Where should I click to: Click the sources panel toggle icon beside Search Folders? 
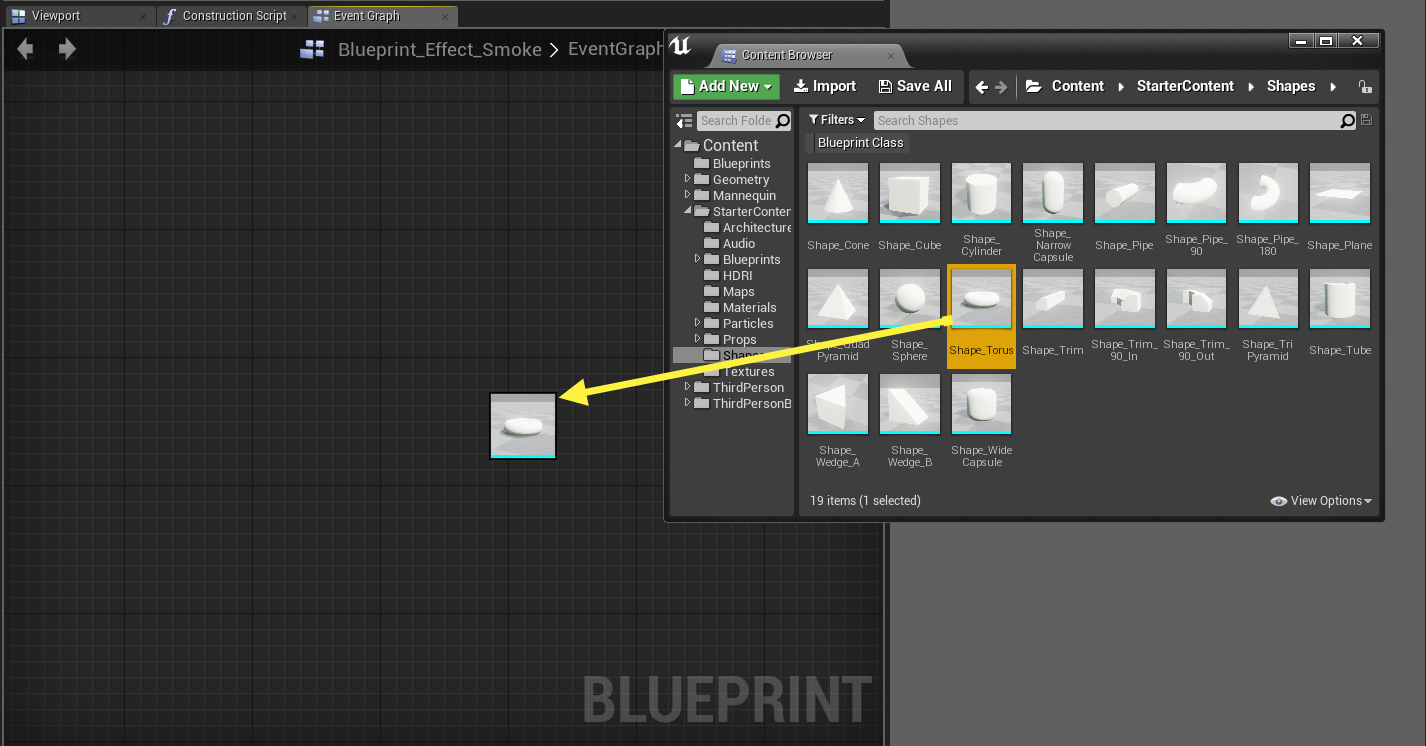(x=683, y=120)
